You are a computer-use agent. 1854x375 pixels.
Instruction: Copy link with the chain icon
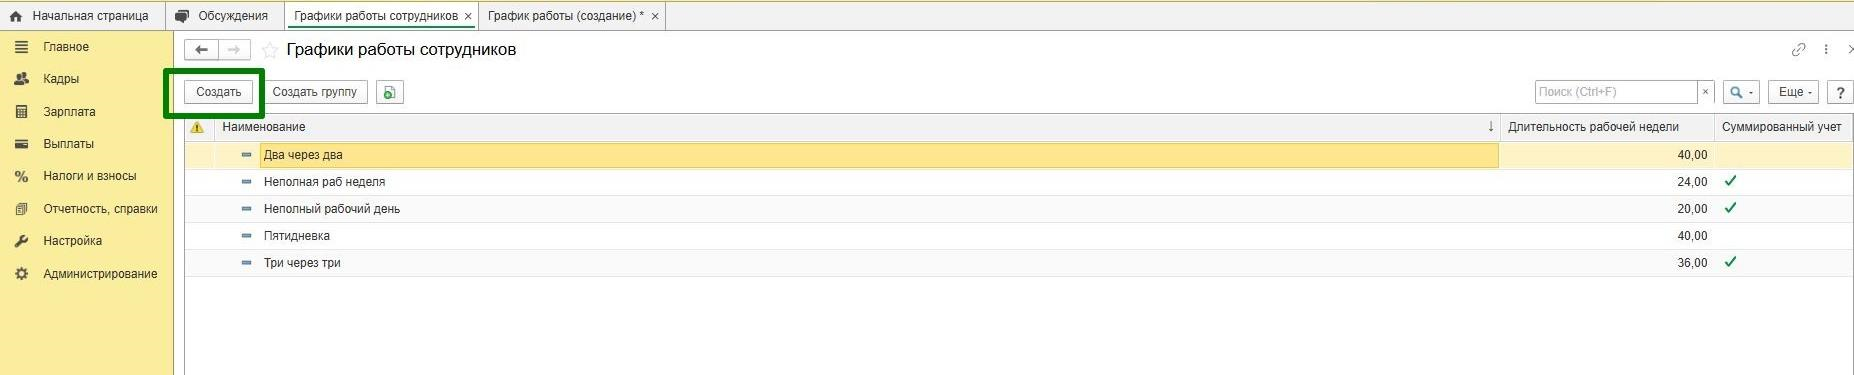[1798, 49]
